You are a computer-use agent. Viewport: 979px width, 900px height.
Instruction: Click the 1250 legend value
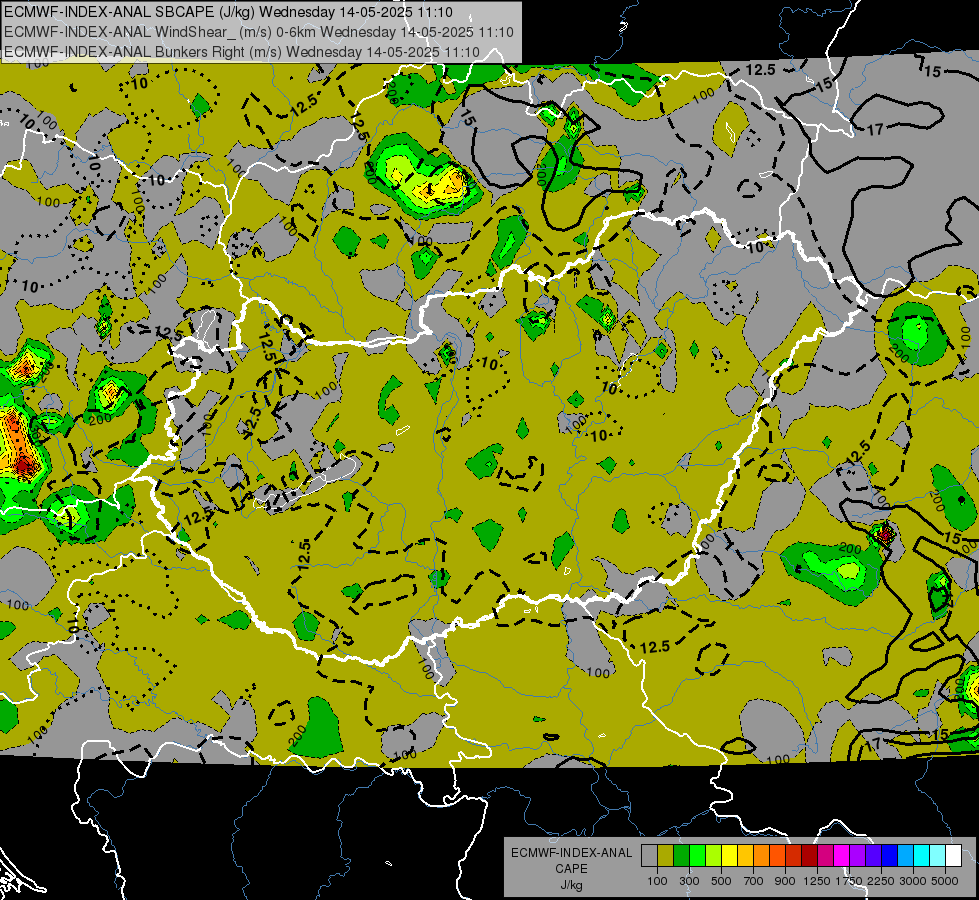tap(817, 881)
